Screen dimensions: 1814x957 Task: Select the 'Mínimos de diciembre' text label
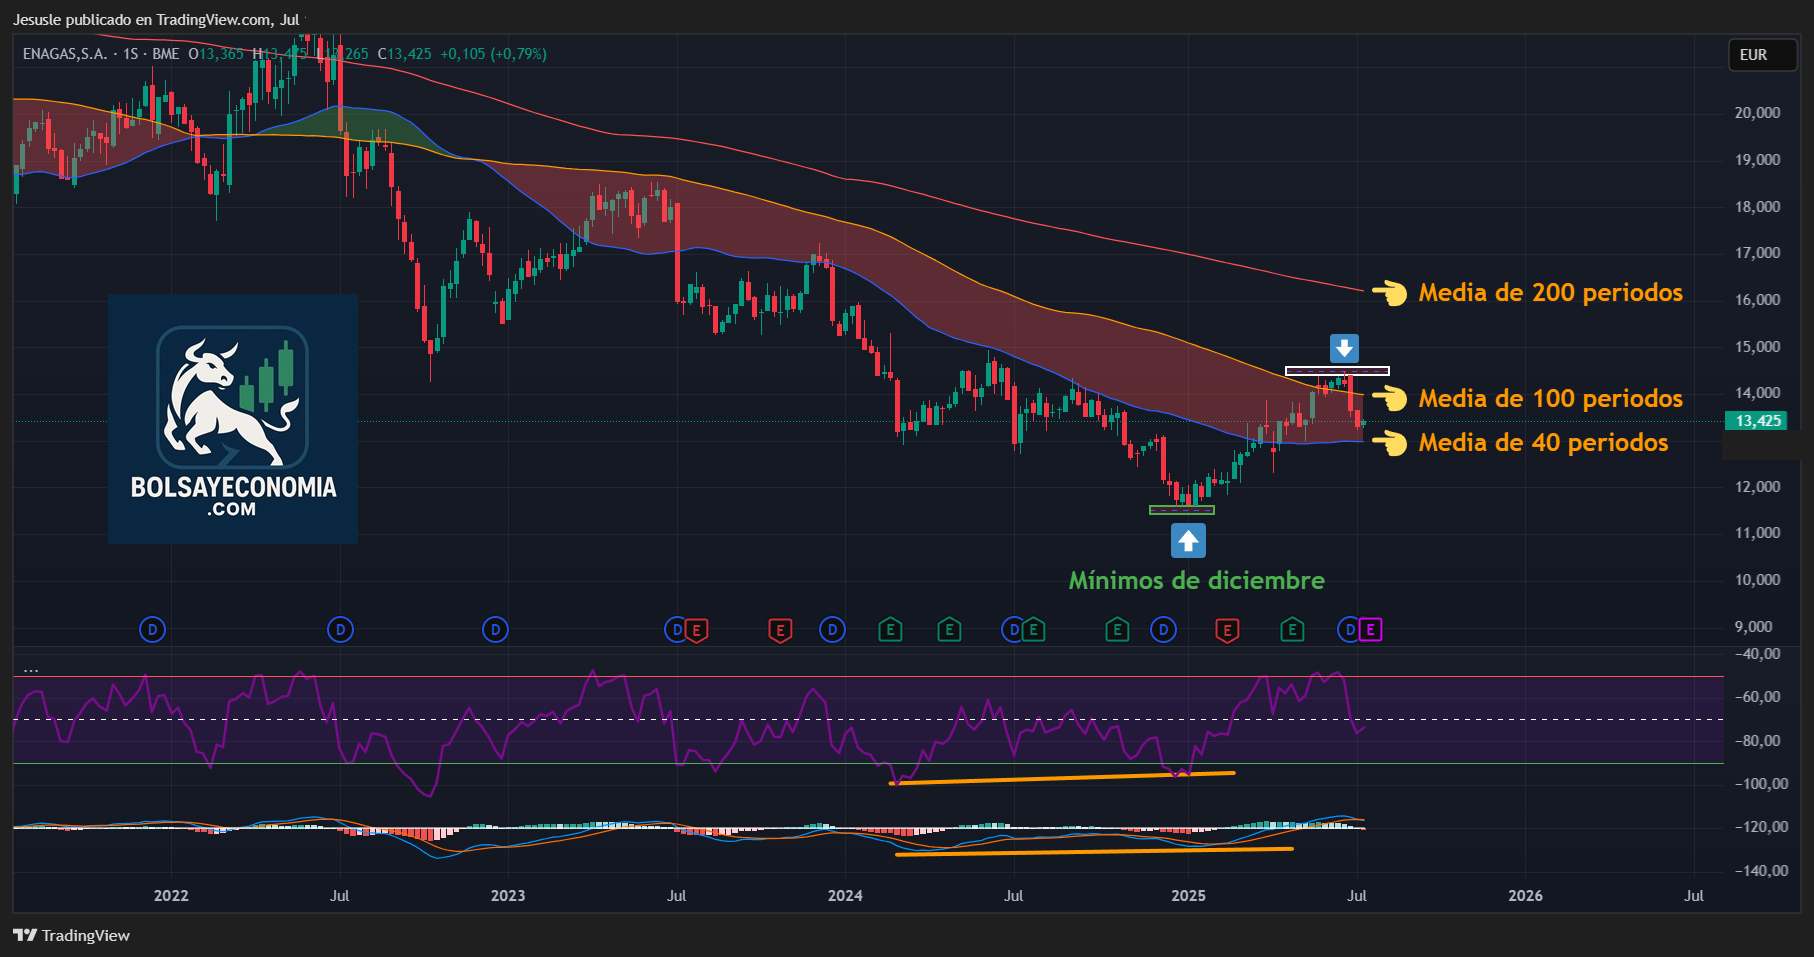(x=1196, y=580)
